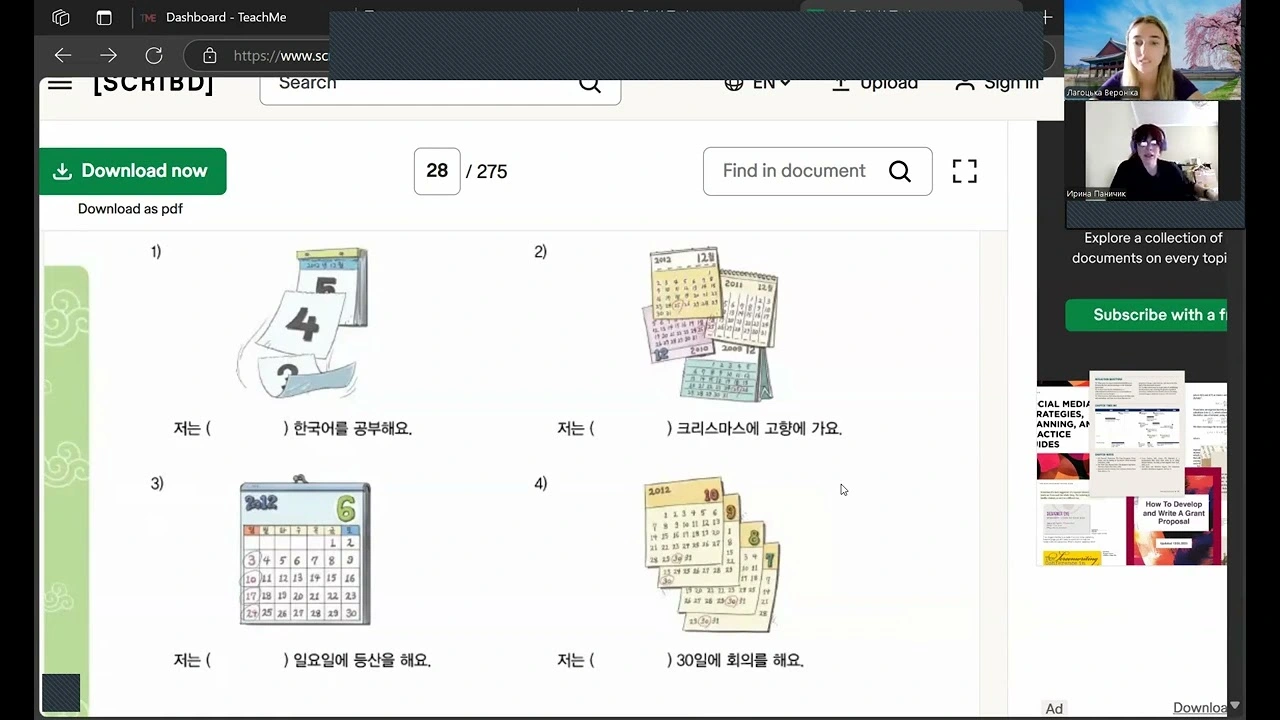Go forward using the browser forward arrow
This screenshot has height=720, width=1280.
tap(108, 55)
